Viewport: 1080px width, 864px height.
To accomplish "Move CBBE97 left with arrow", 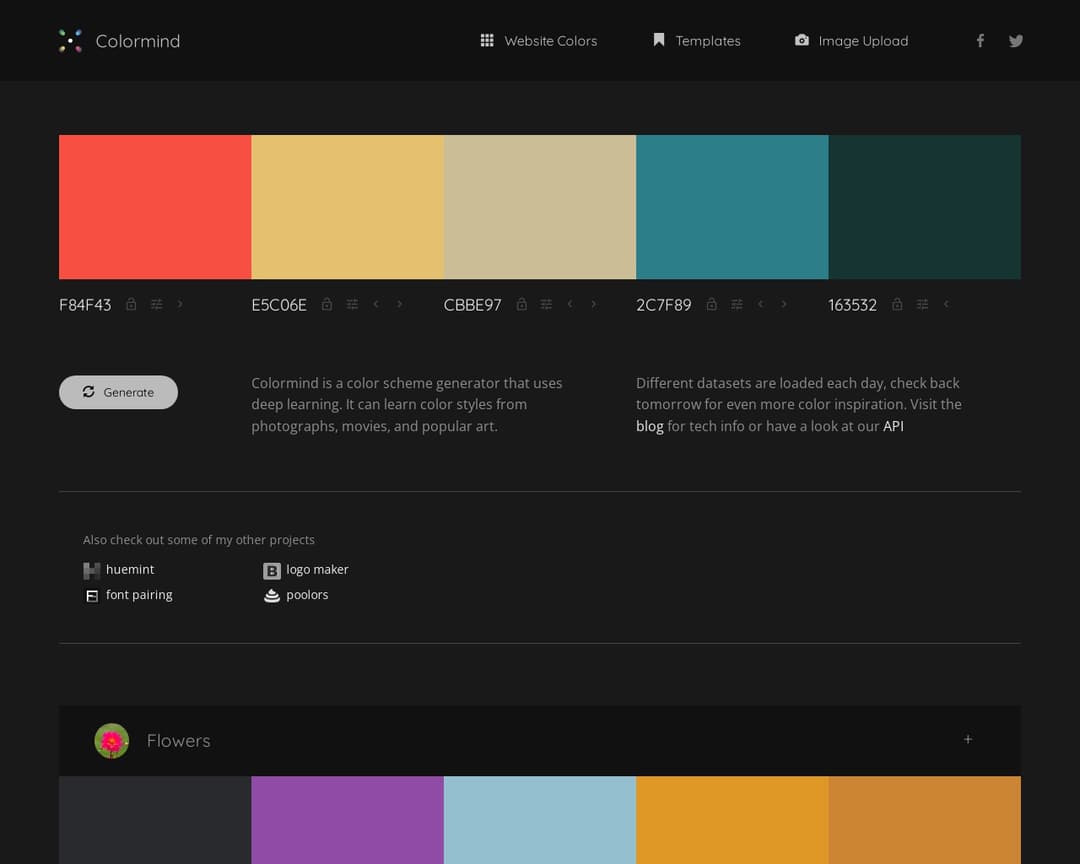I will click(570, 304).
